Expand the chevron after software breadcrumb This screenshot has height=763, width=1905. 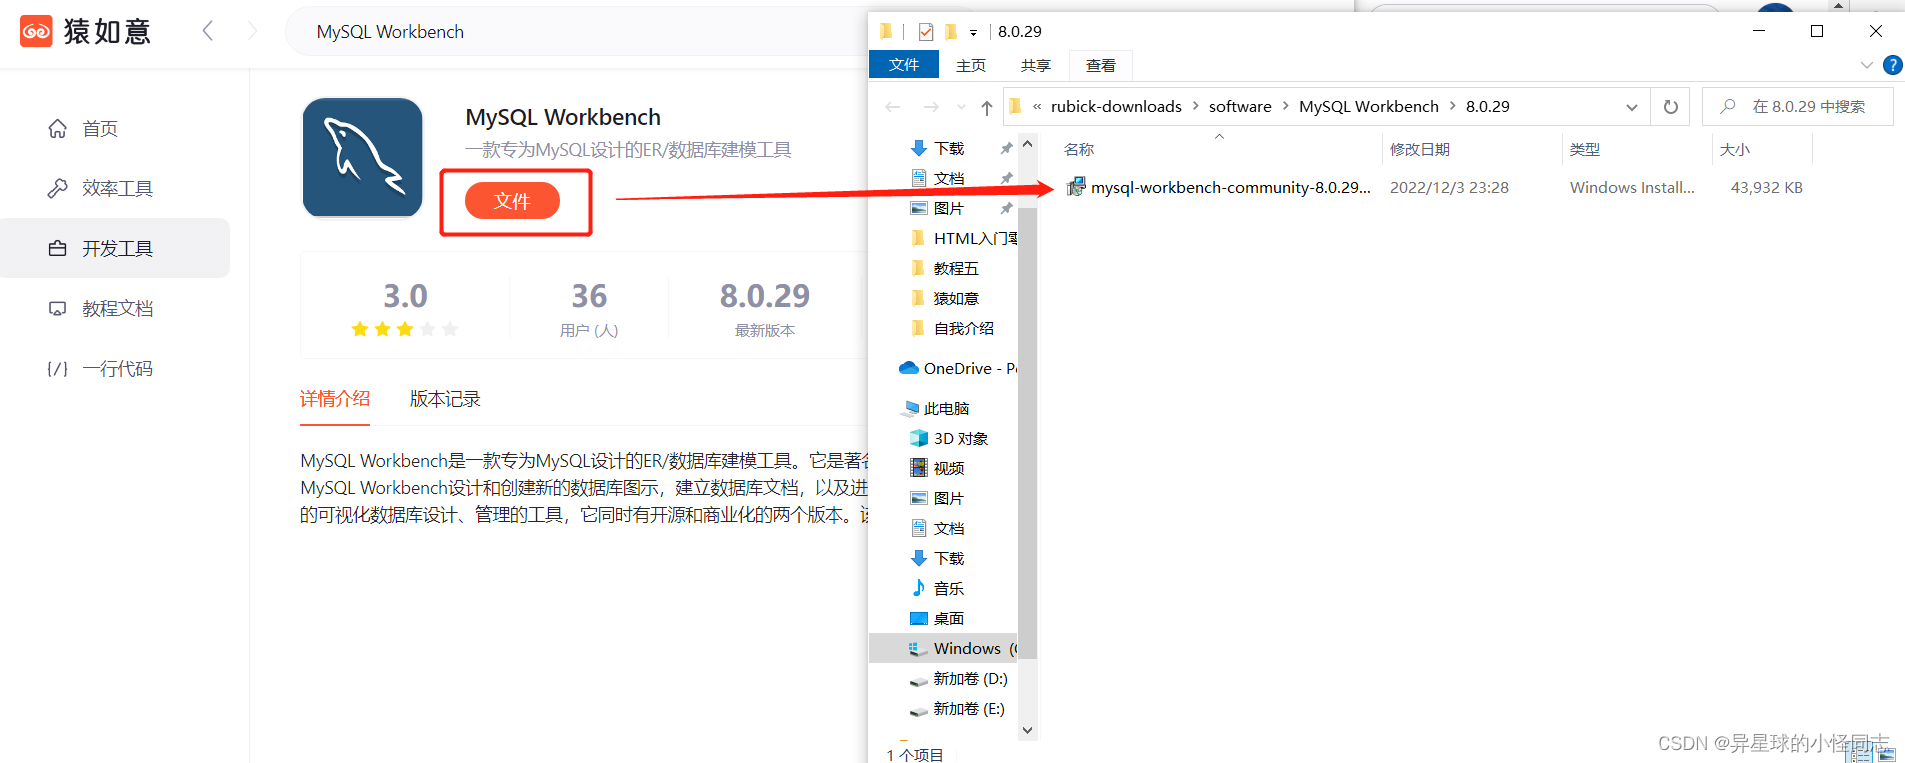tap(1286, 106)
